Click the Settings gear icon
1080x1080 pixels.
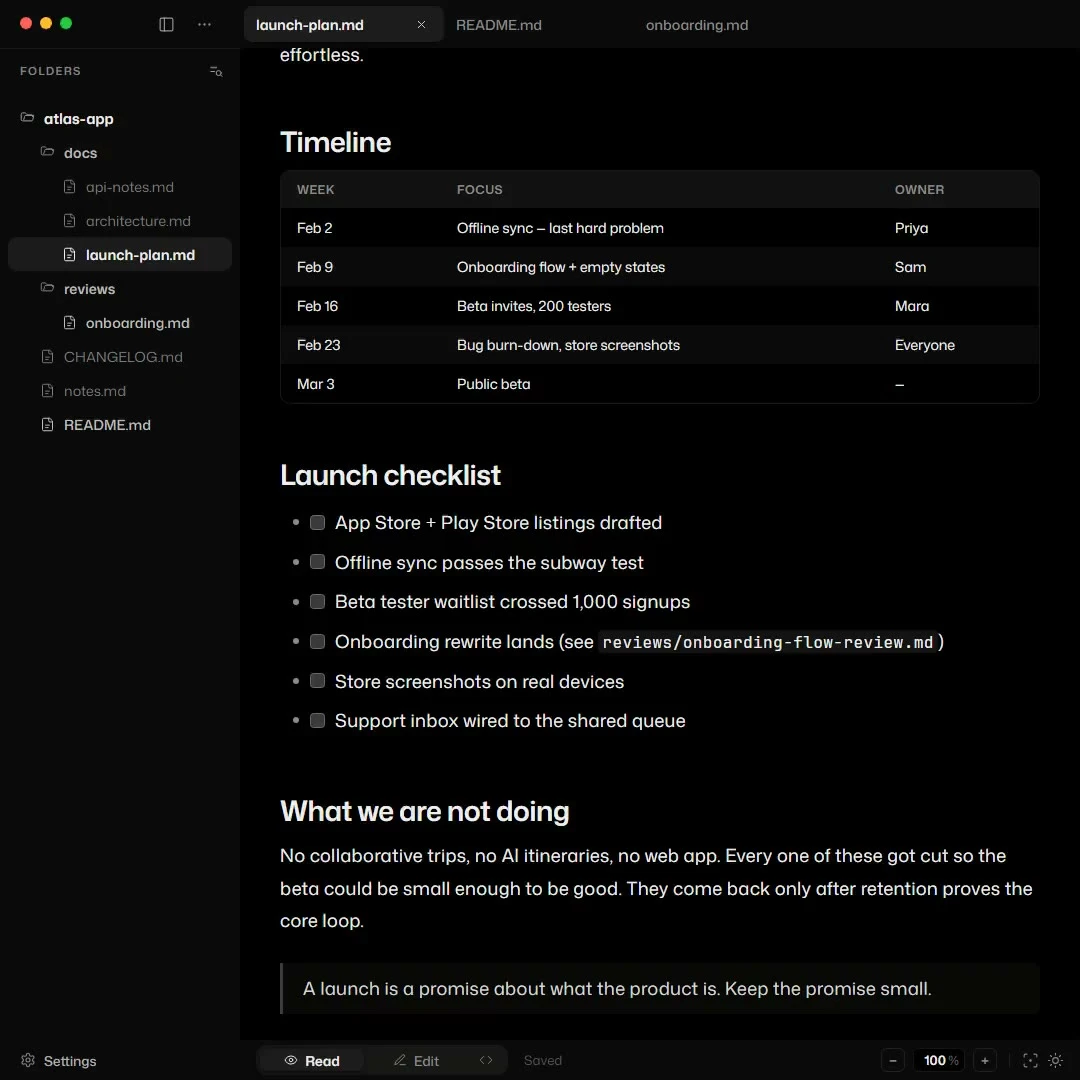[28, 1060]
